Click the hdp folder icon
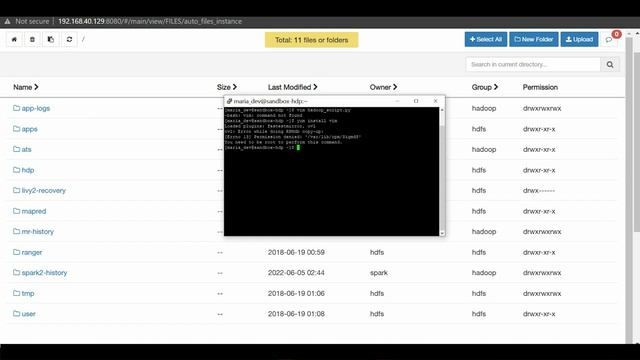Viewport: 640px width, 360px height. point(16,170)
